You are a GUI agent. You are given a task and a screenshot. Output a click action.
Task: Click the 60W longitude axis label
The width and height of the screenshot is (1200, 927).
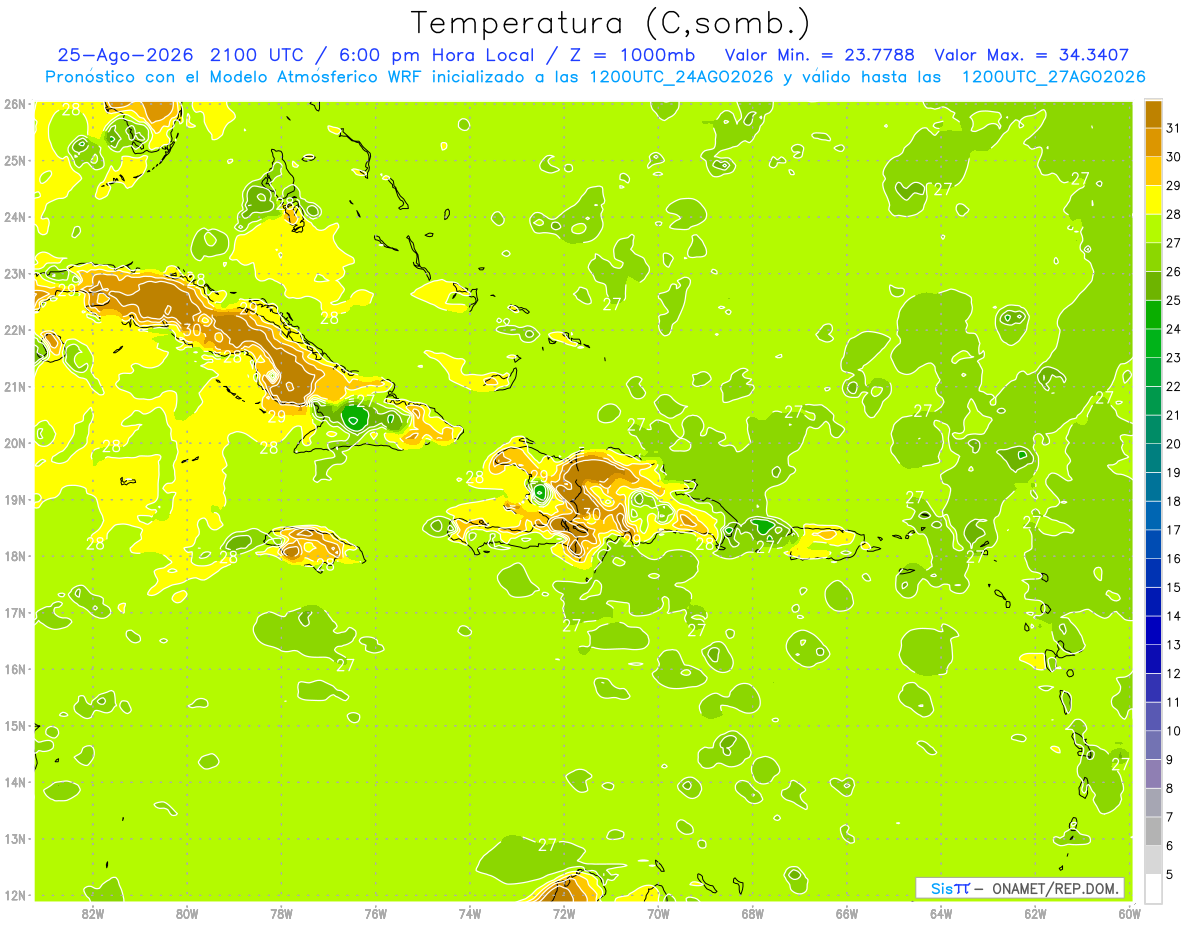click(1130, 913)
